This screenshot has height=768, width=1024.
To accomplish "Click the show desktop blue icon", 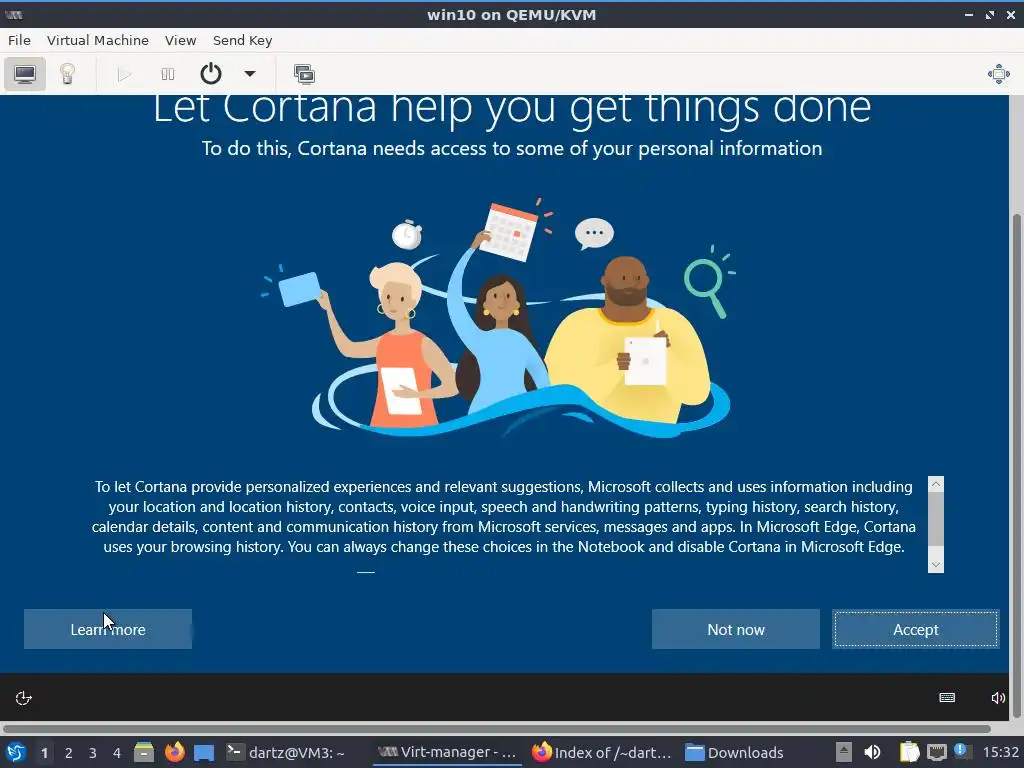I will click(x=204, y=753).
